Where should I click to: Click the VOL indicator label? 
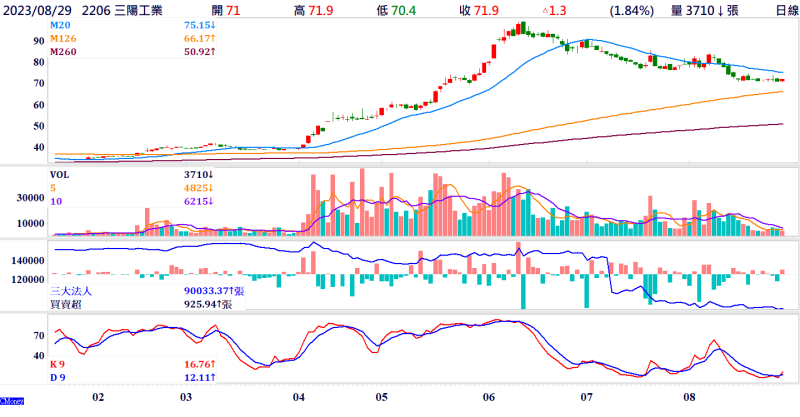[x=62, y=172]
